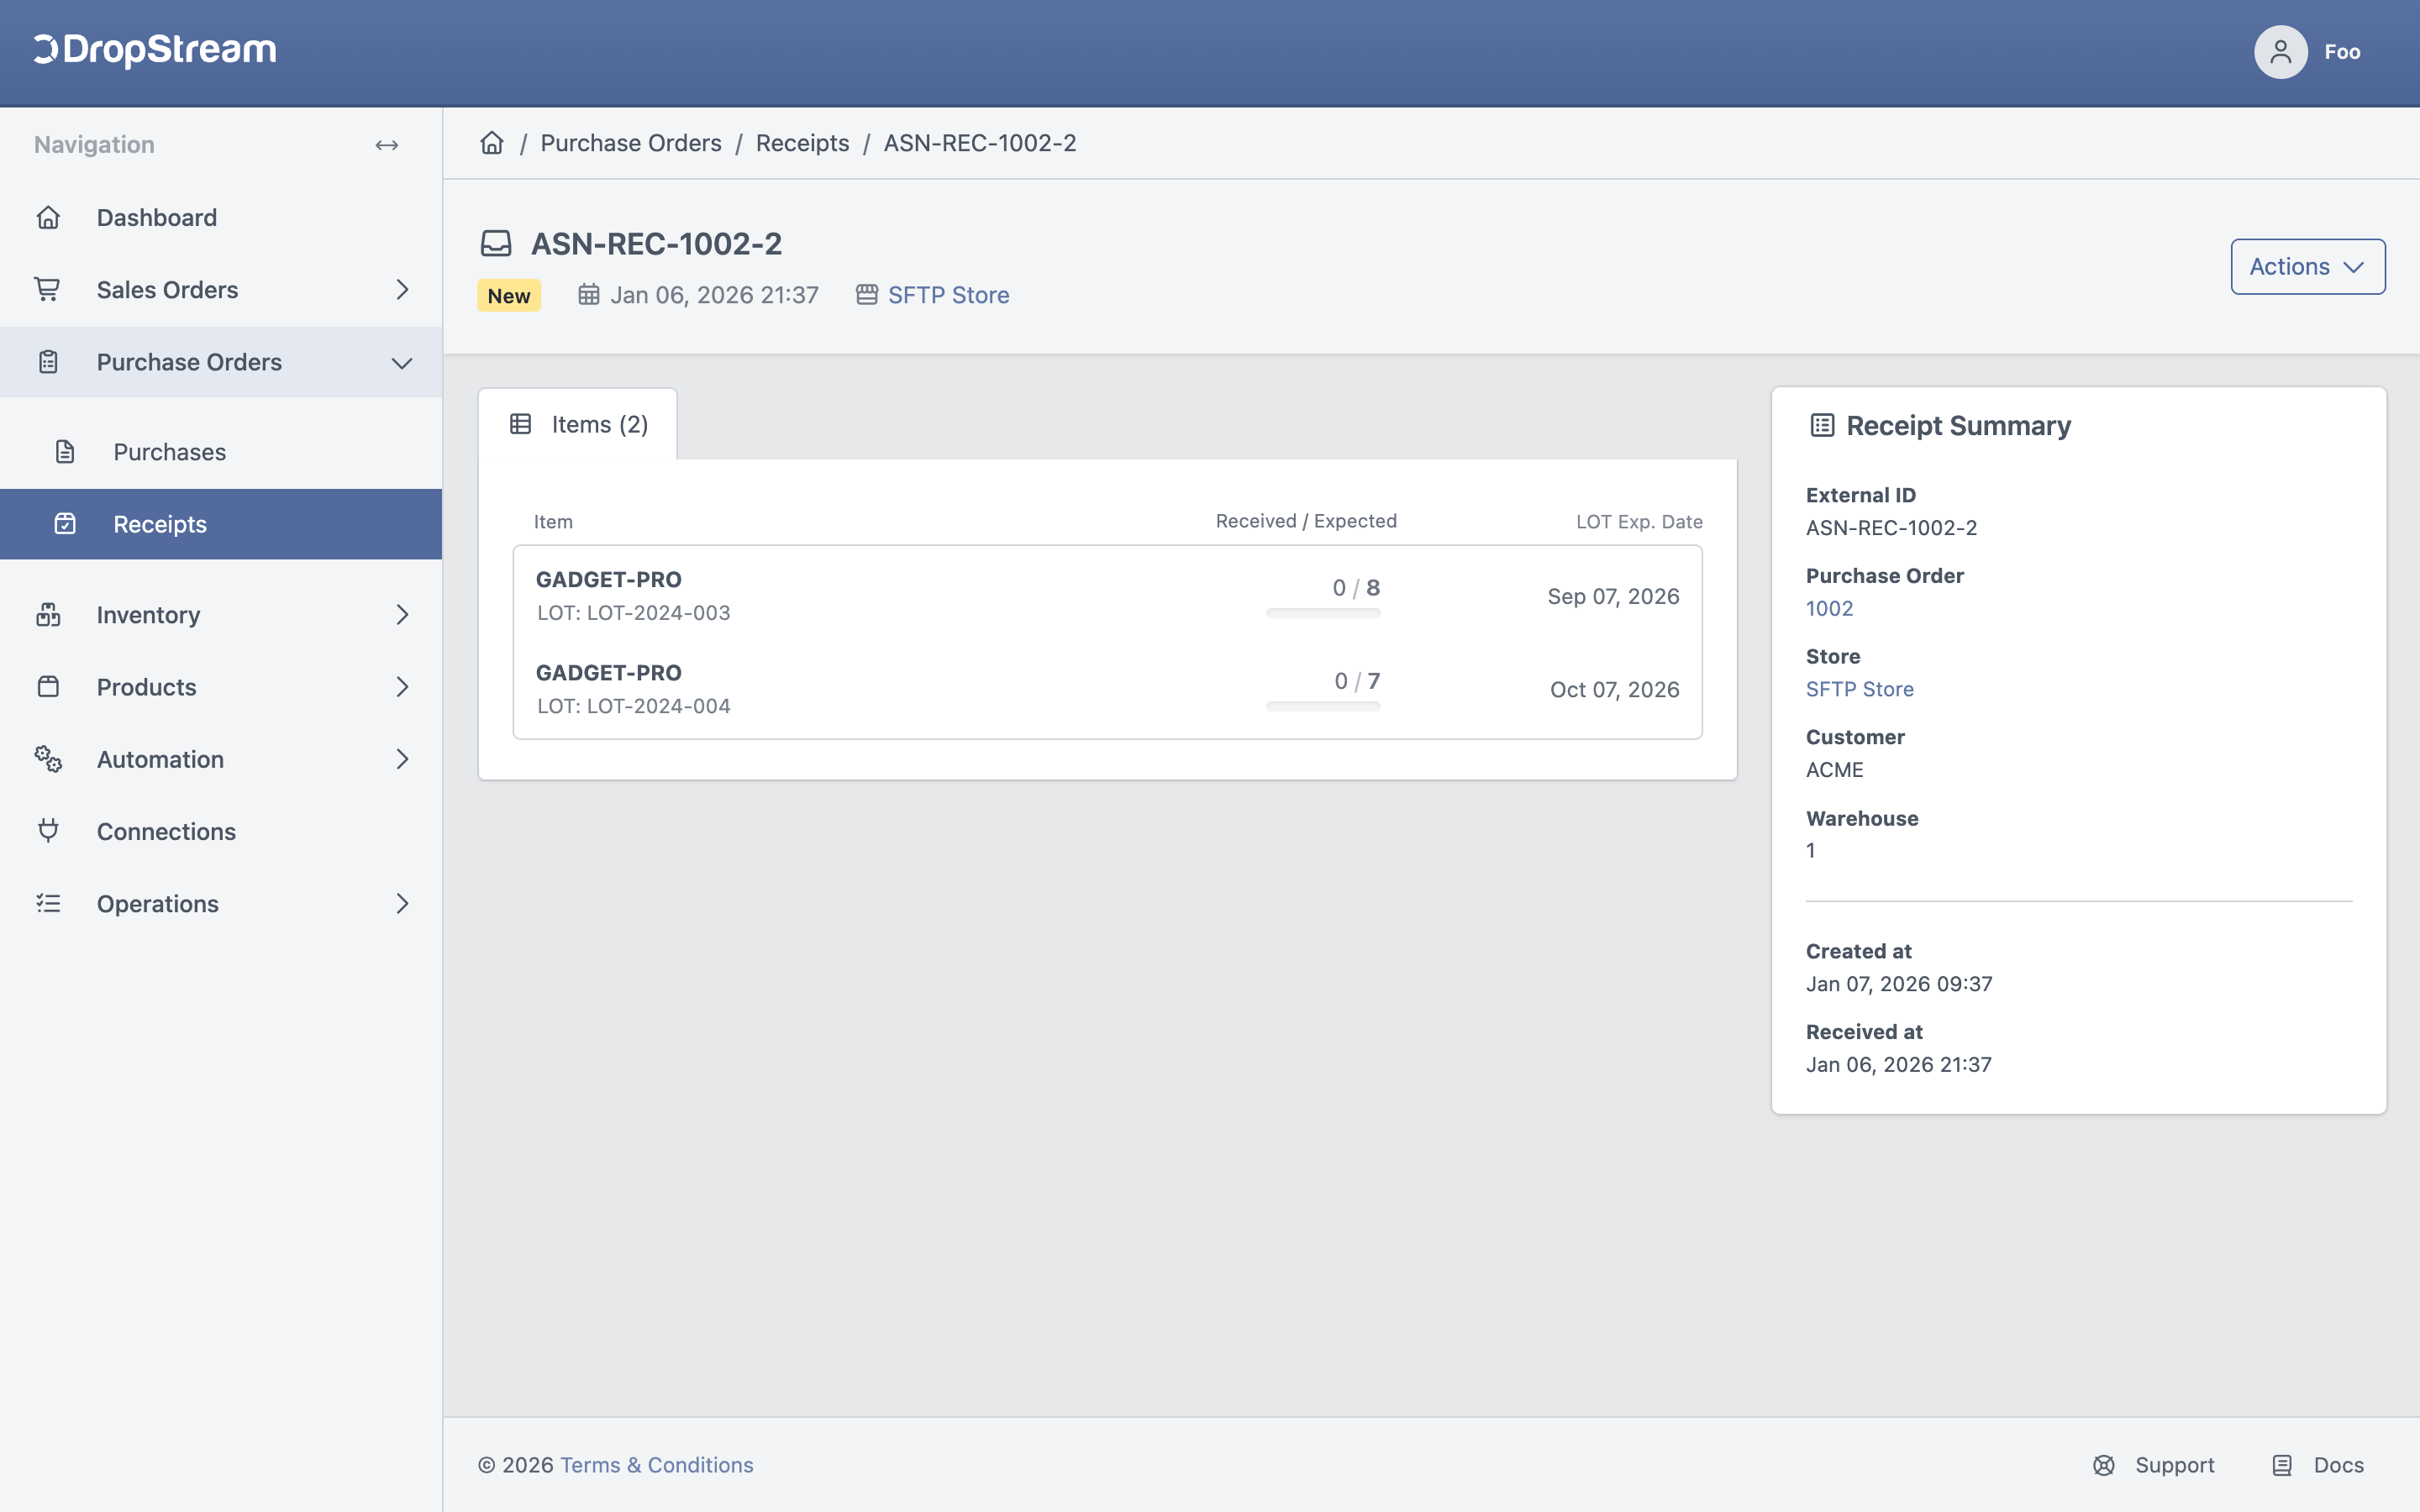Image resolution: width=2420 pixels, height=1512 pixels.
Task: Click the Foo username text
Action: click(x=2342, y=52)
